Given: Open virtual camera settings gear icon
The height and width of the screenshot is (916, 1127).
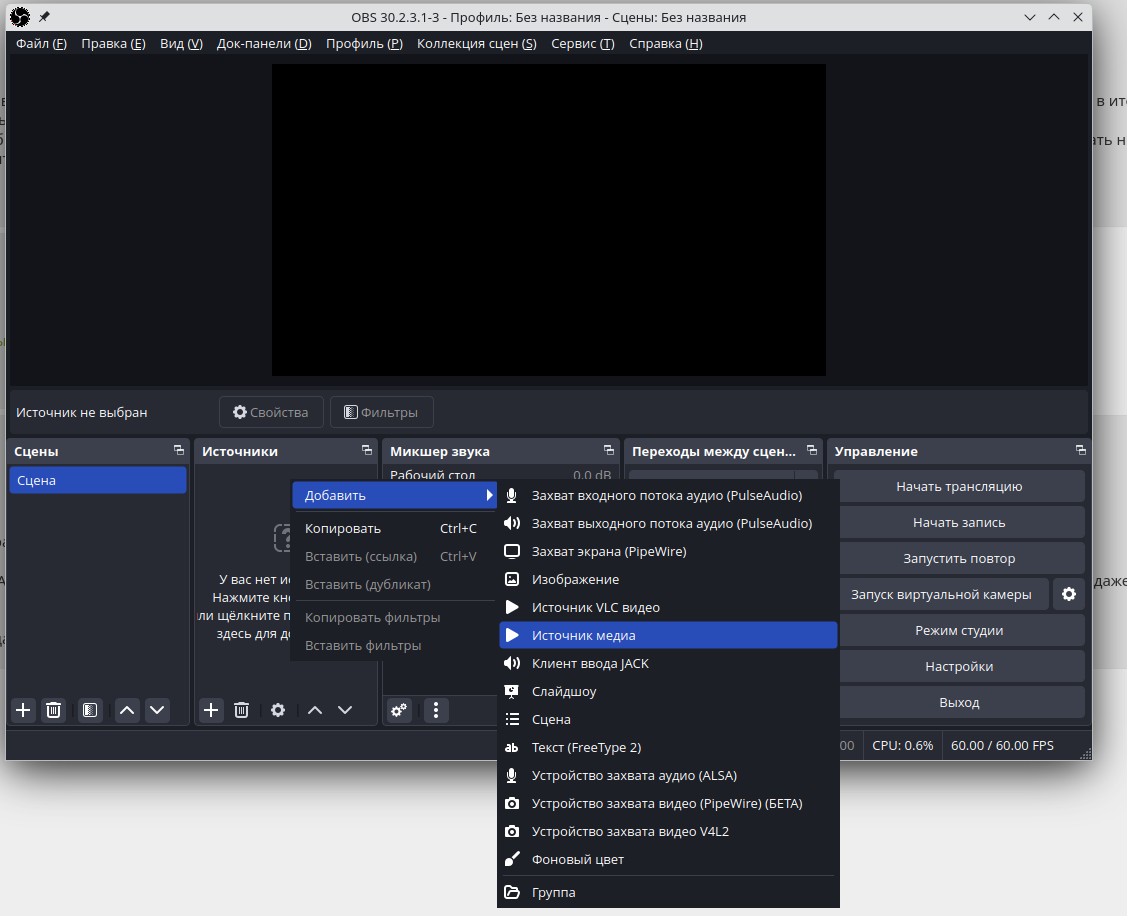Looking at the screenshot, I should tap(1069, 594).
